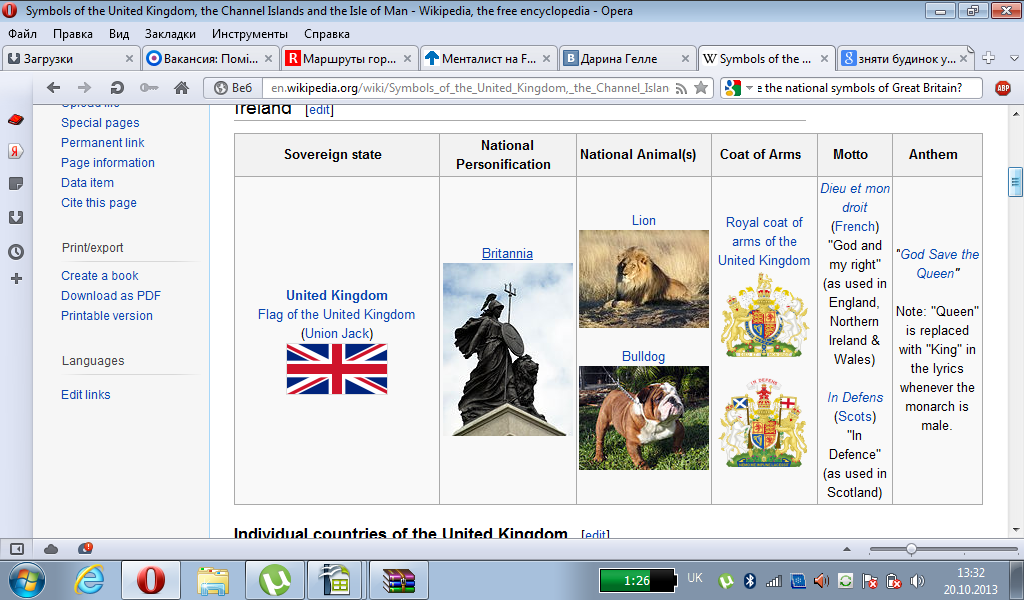Viewport: 1024px width, 600px height.
Task: Open Windows Explorer folder from the taskbar
Action: coord(213,580)
